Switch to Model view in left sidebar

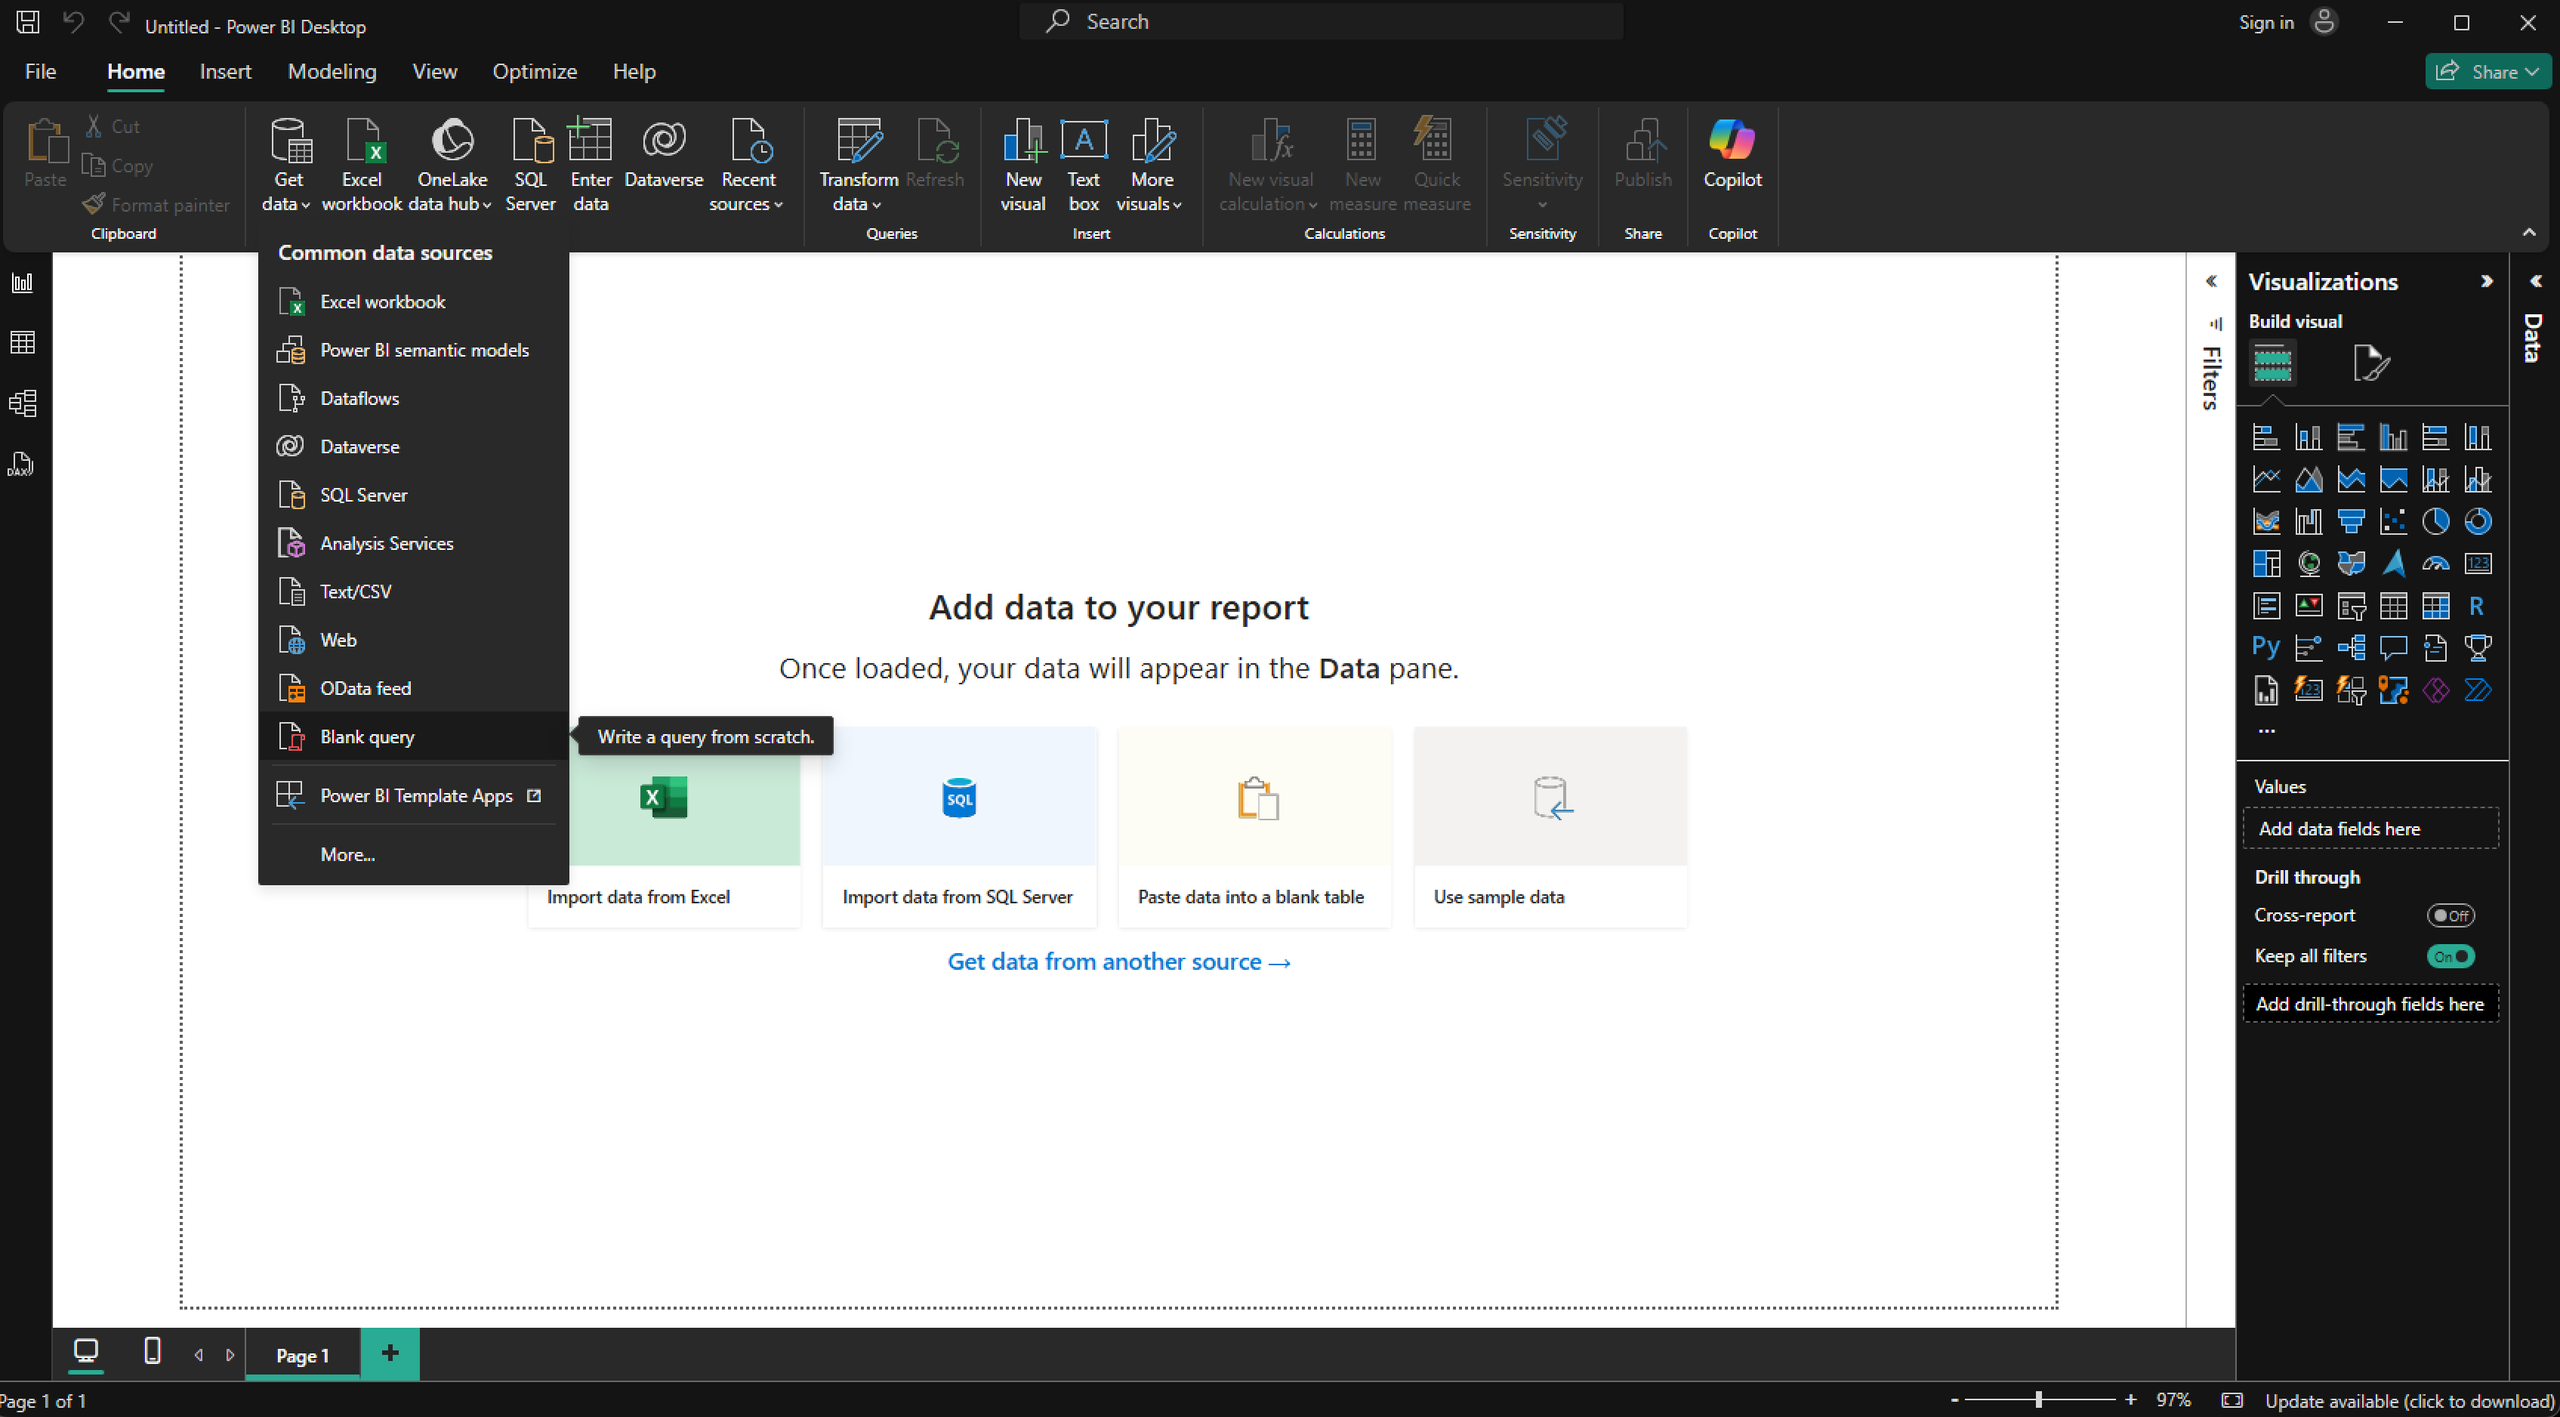(22, 404)
